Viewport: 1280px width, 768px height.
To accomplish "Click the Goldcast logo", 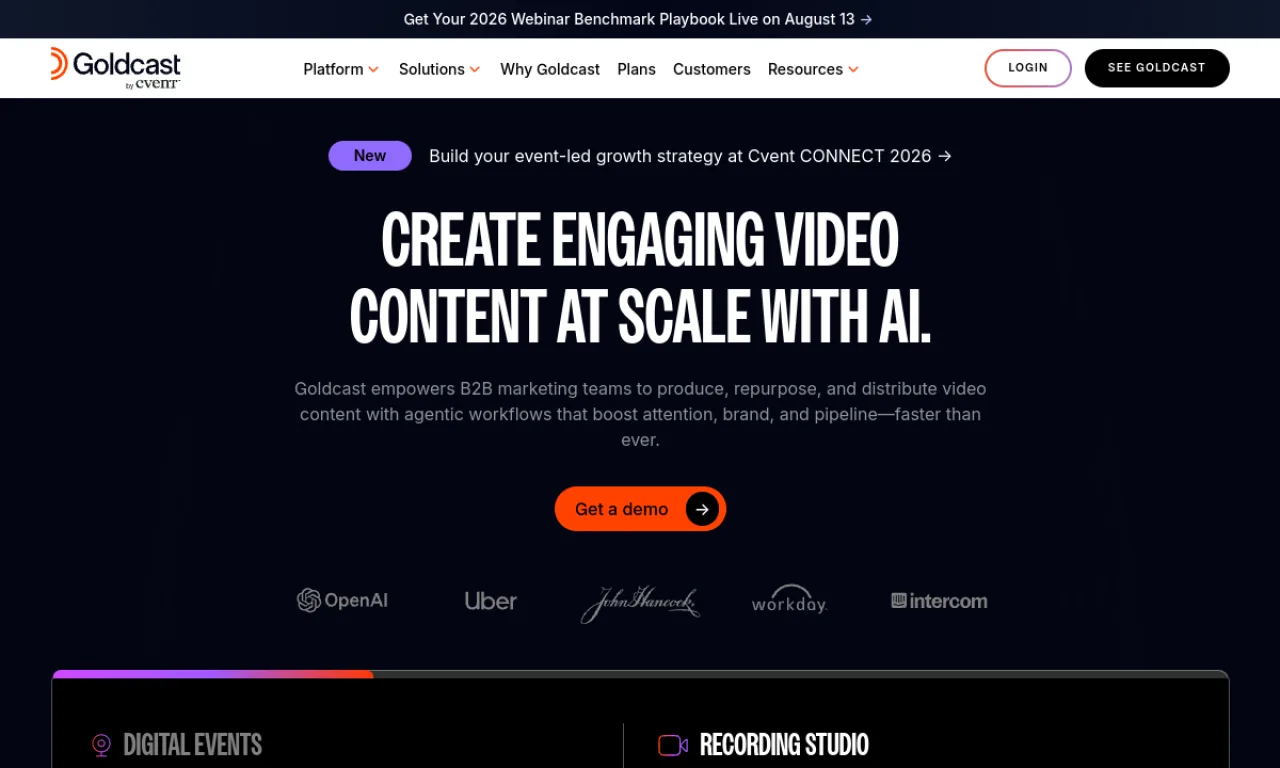I will [x=115, y=68].
